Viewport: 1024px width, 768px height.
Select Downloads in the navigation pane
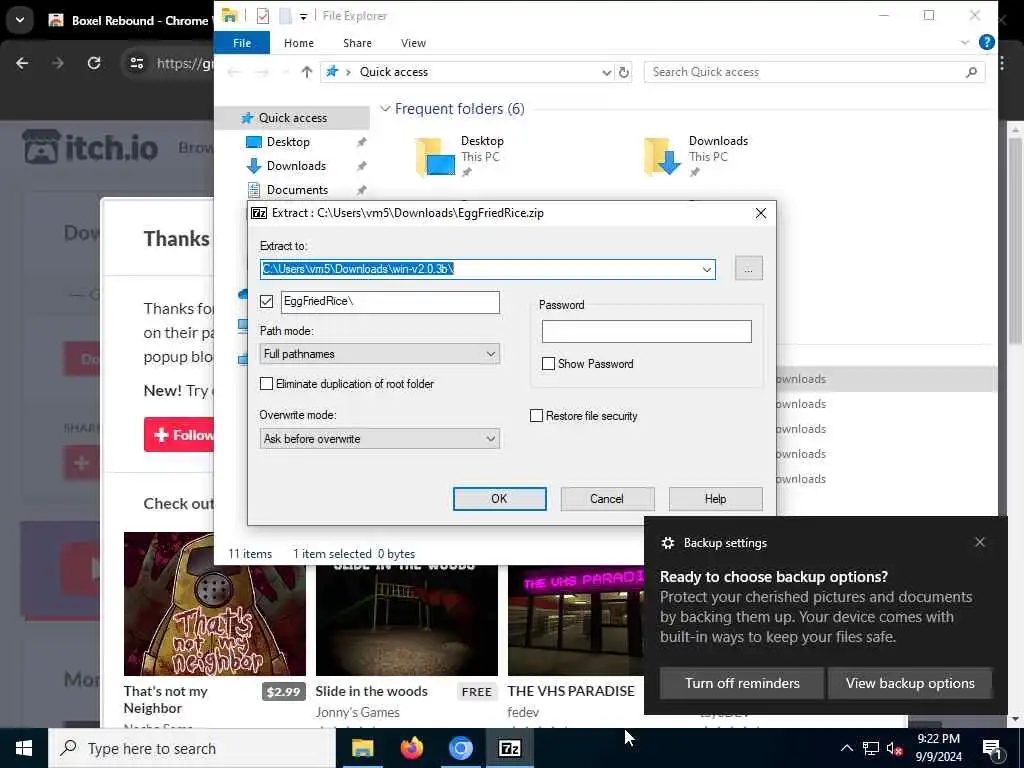tap(296, 166)
